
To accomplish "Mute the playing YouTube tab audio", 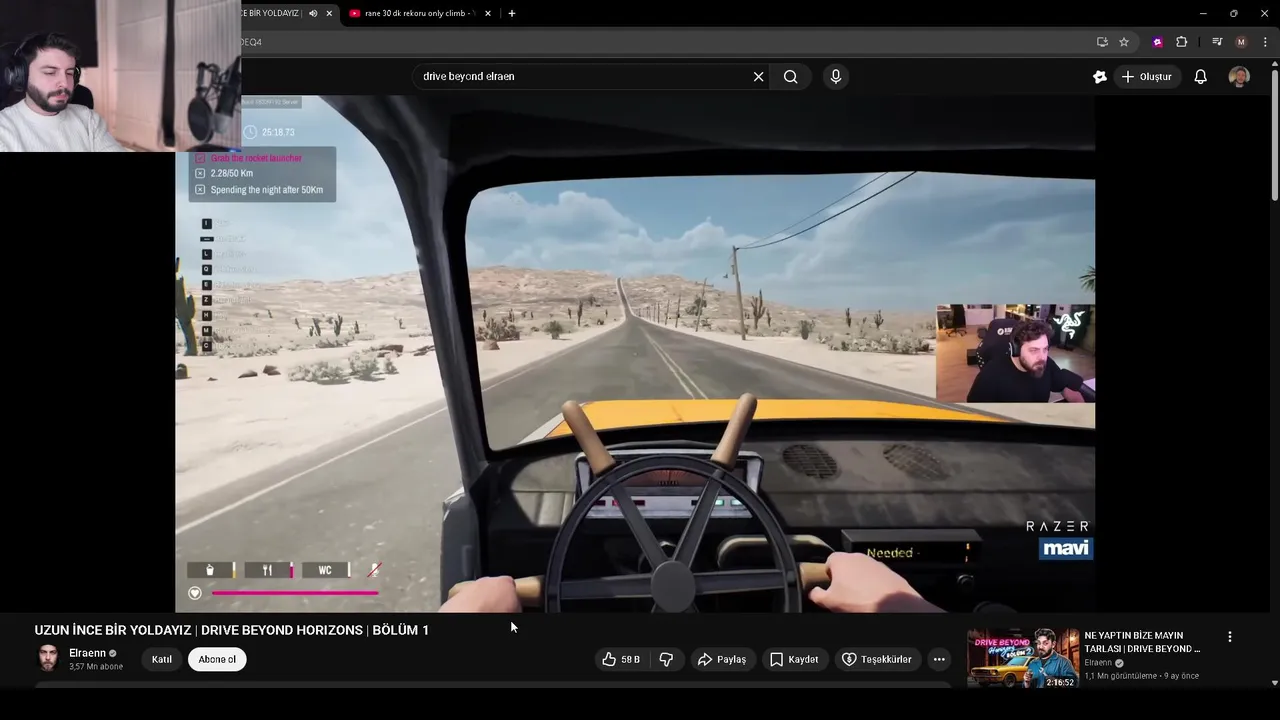I will 313,13.
